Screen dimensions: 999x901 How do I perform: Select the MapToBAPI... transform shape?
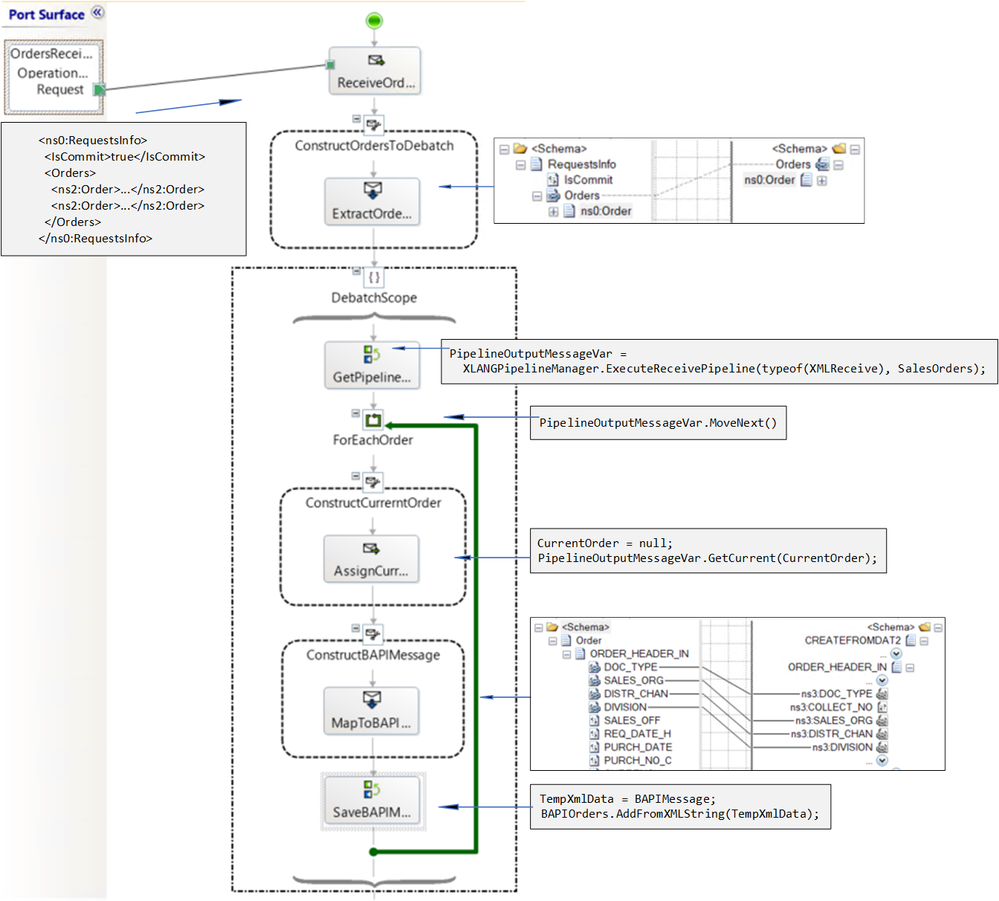[371, 711]
